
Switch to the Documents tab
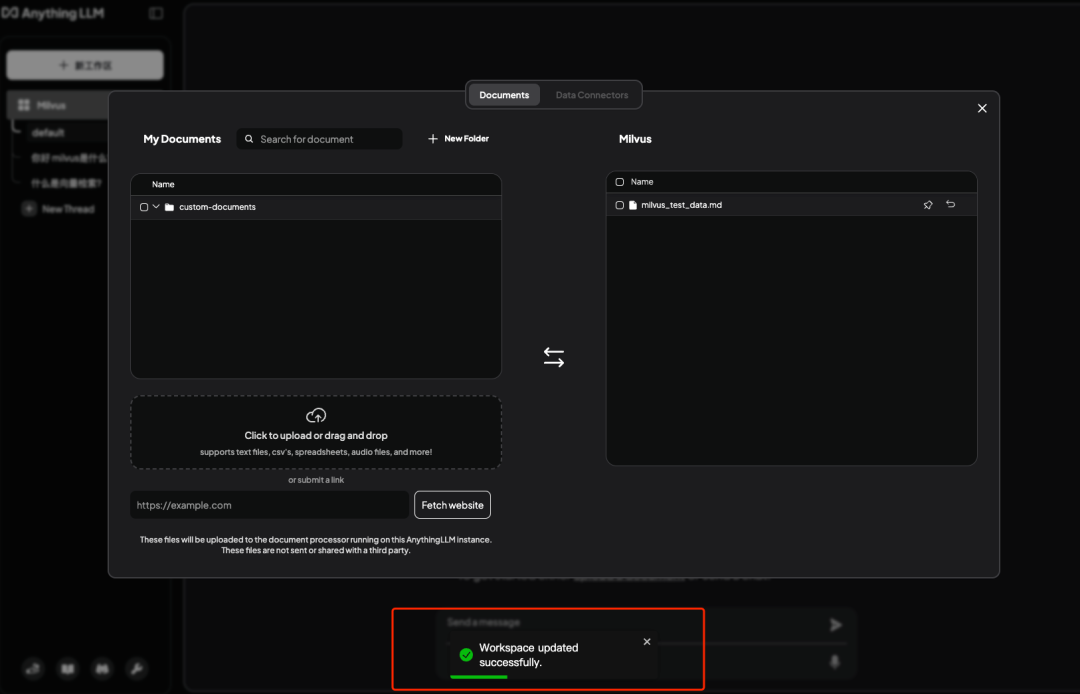click(504, 95)
